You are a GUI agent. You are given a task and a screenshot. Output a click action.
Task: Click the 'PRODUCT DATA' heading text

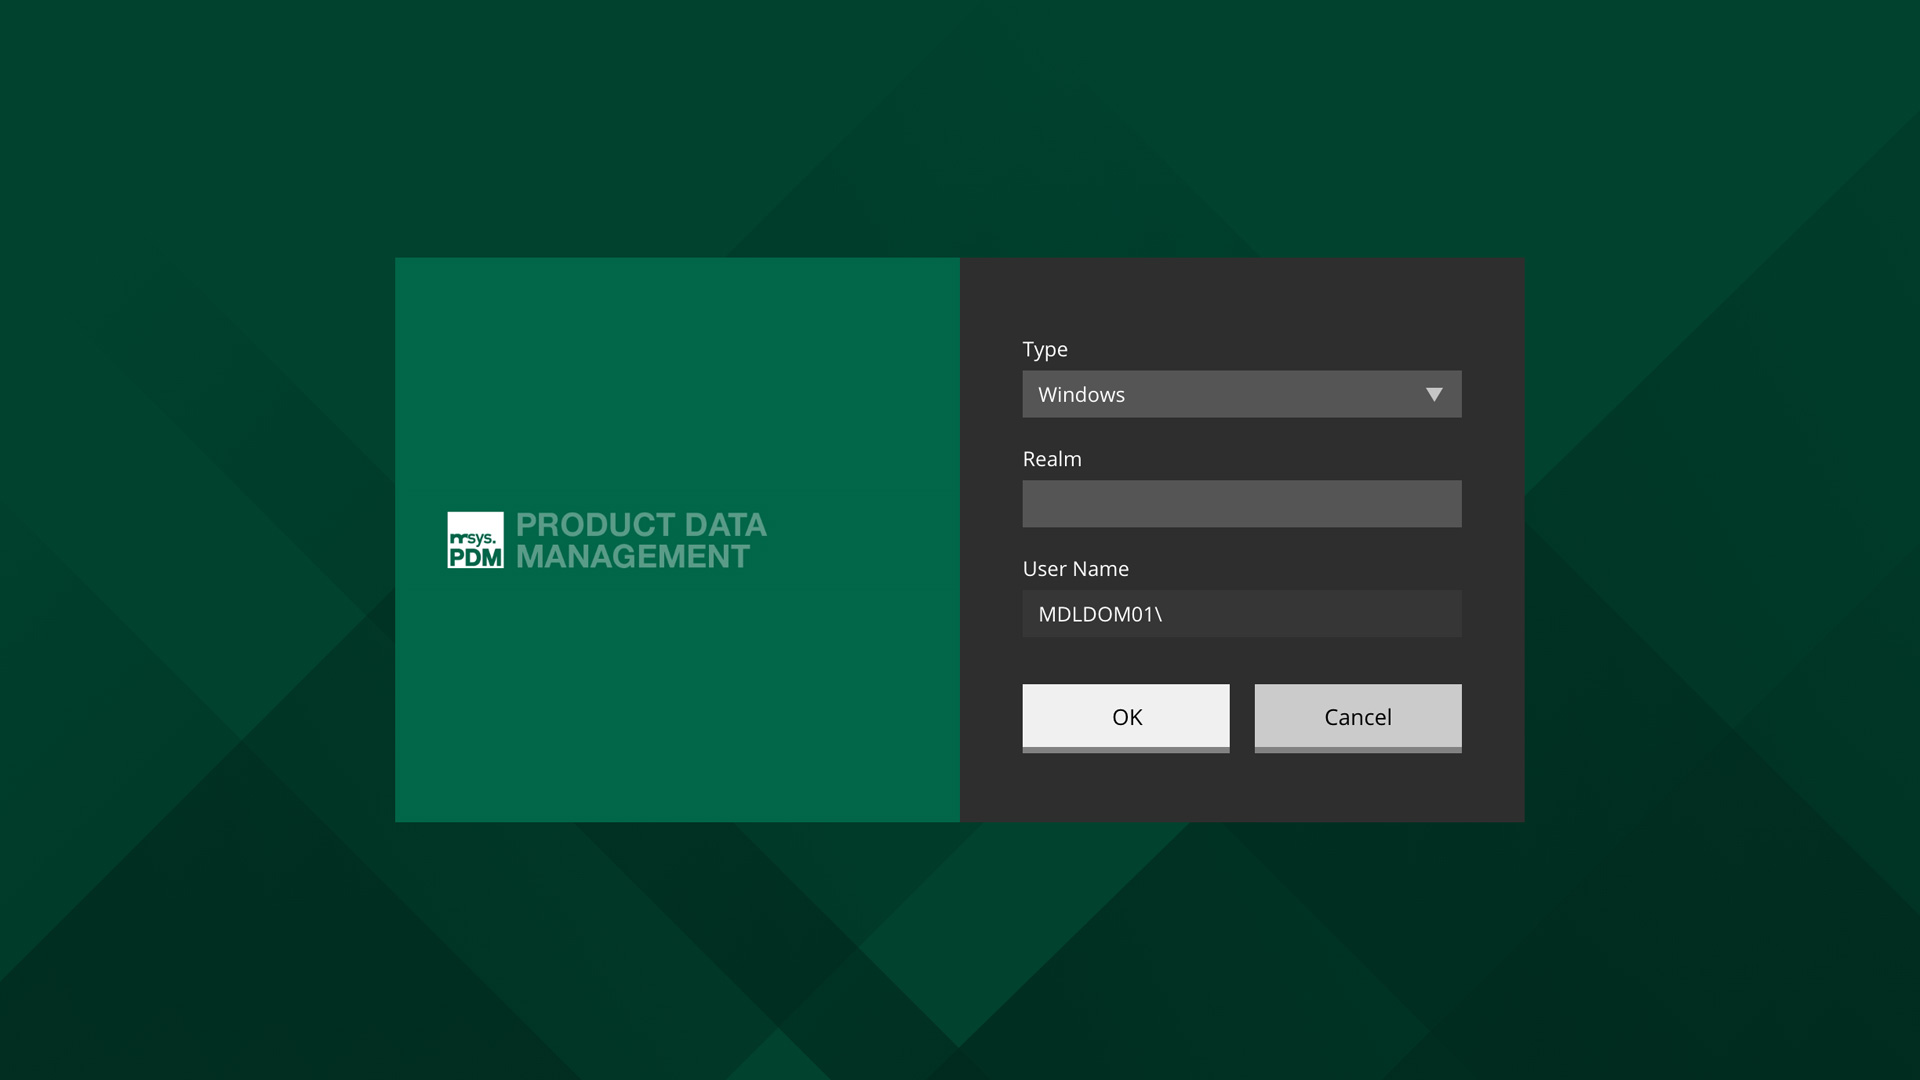pyautogui.click(x=641, y=525)
